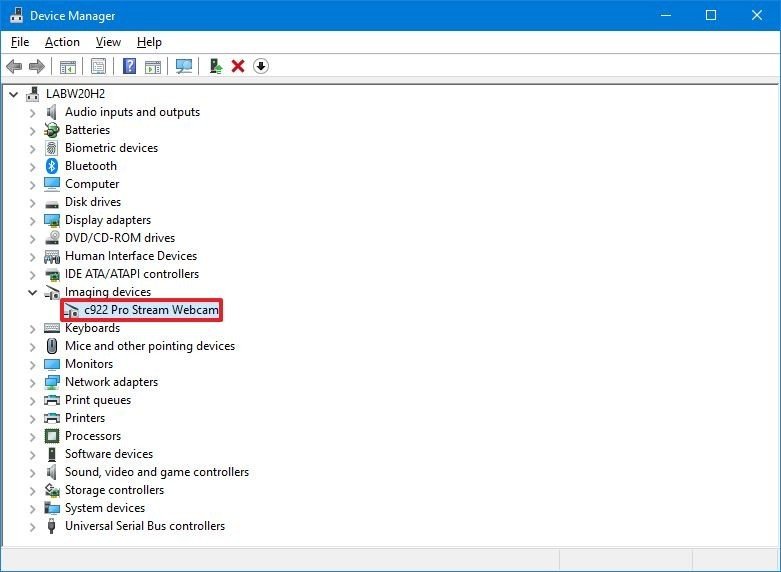
Task: Select the Disk drives label
Action: [93, 202]
